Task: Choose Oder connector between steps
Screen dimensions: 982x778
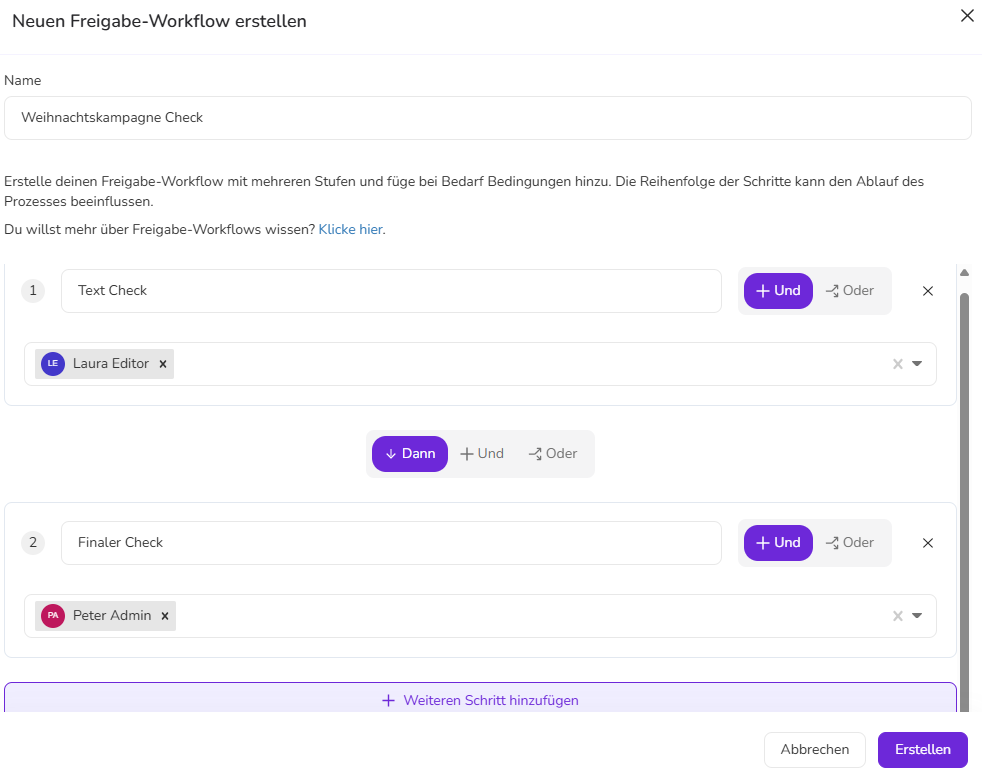Action: coord(553,454)
